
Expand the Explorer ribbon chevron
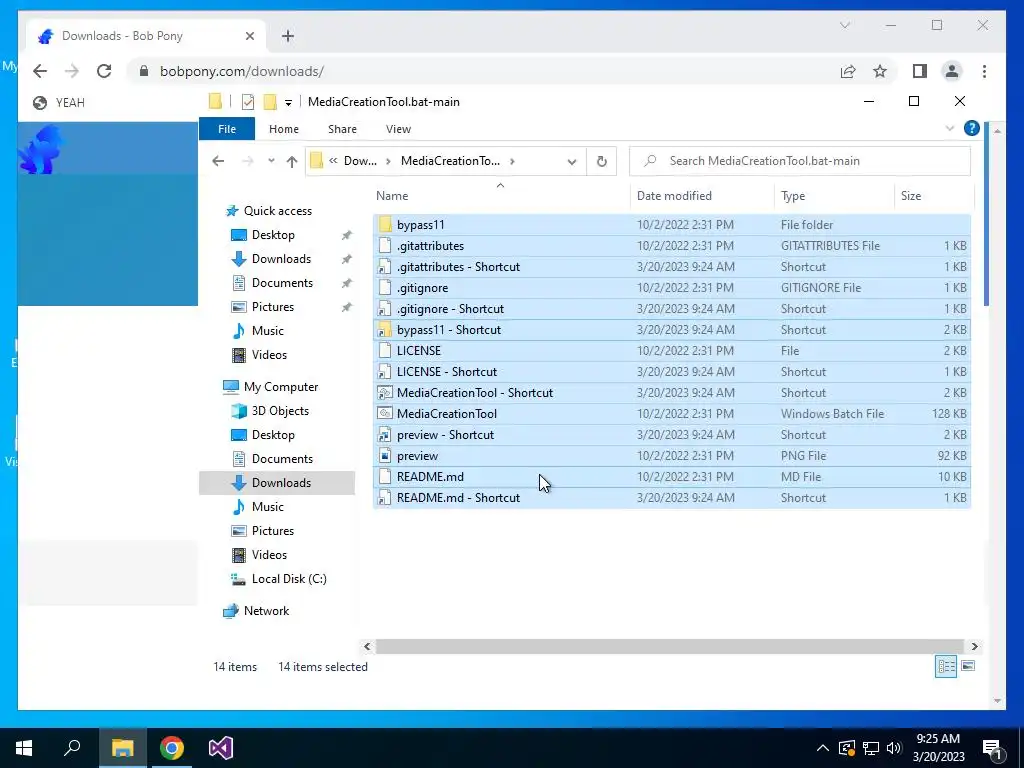[950, 129]
